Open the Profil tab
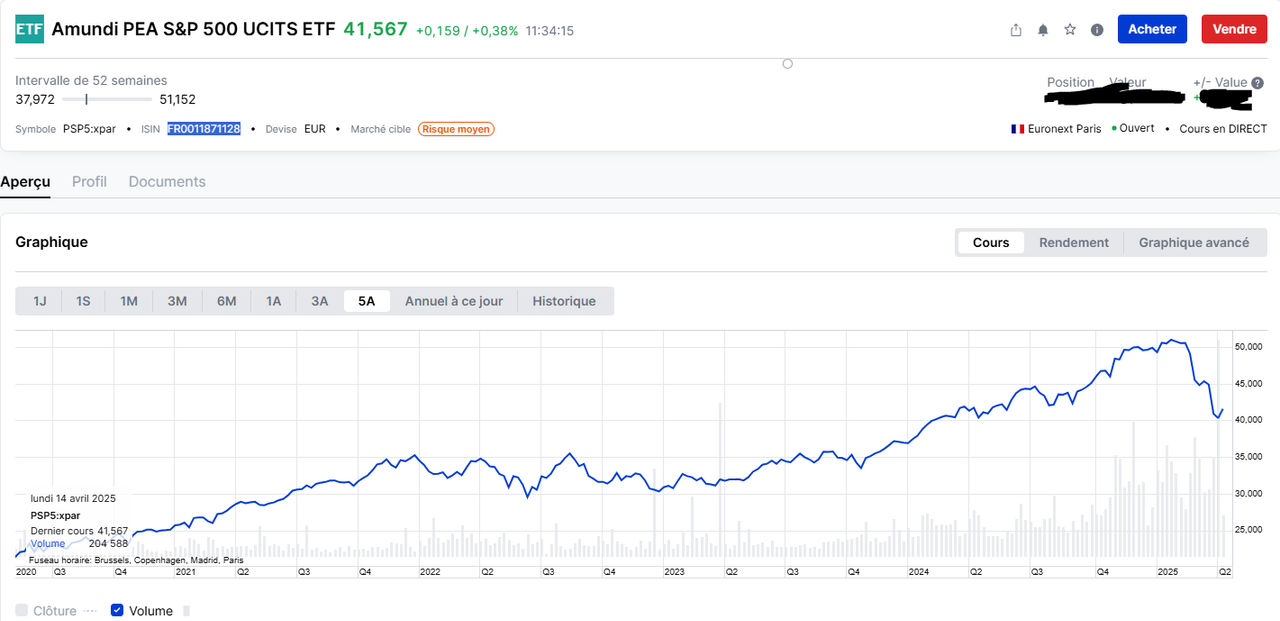This screenshot has width=1280, height=621. coord(89,182)
